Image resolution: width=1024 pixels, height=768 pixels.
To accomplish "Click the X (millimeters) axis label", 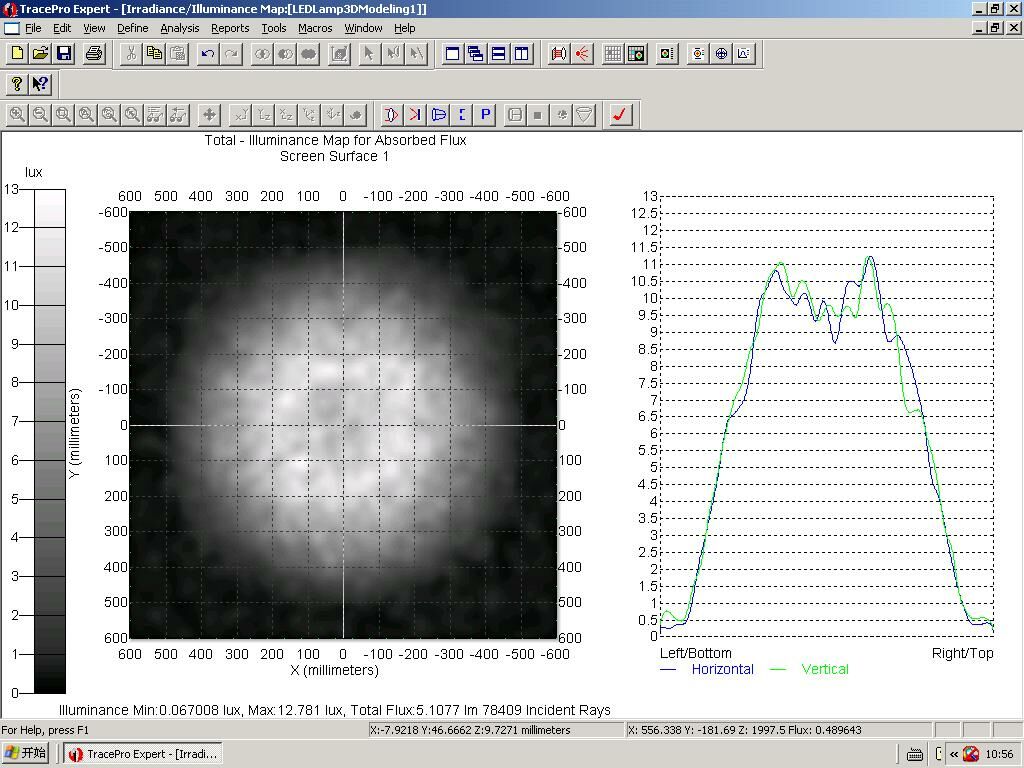I will [x=334, y=670].
